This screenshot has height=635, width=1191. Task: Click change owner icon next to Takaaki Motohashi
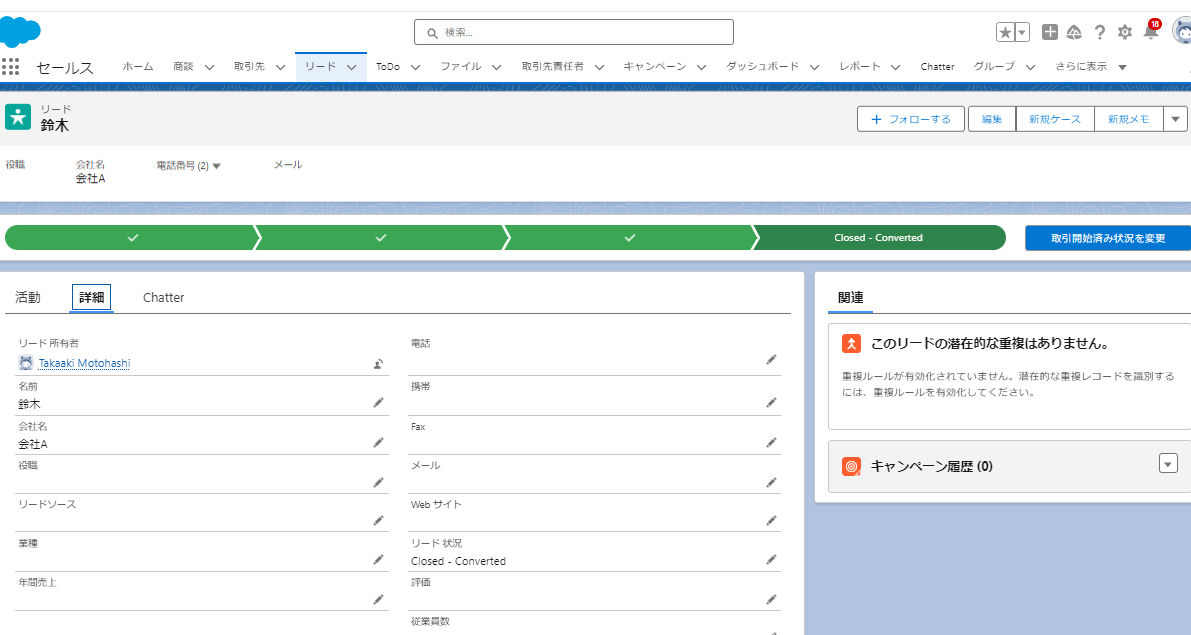pyautogui.click(x=378, y=364)
